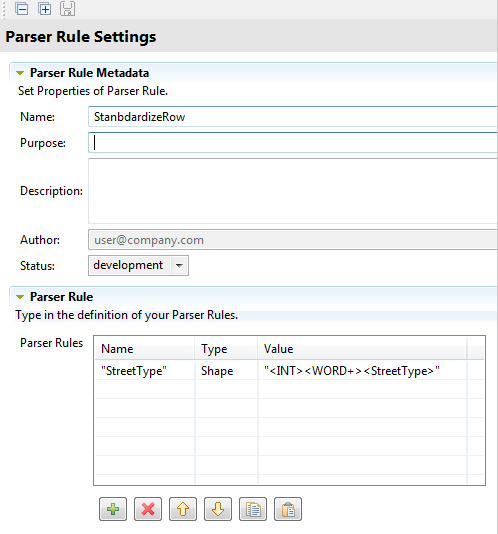Click the Author field user@company.com
This screenshot has height=534, width=498.
tap(293, 240)
